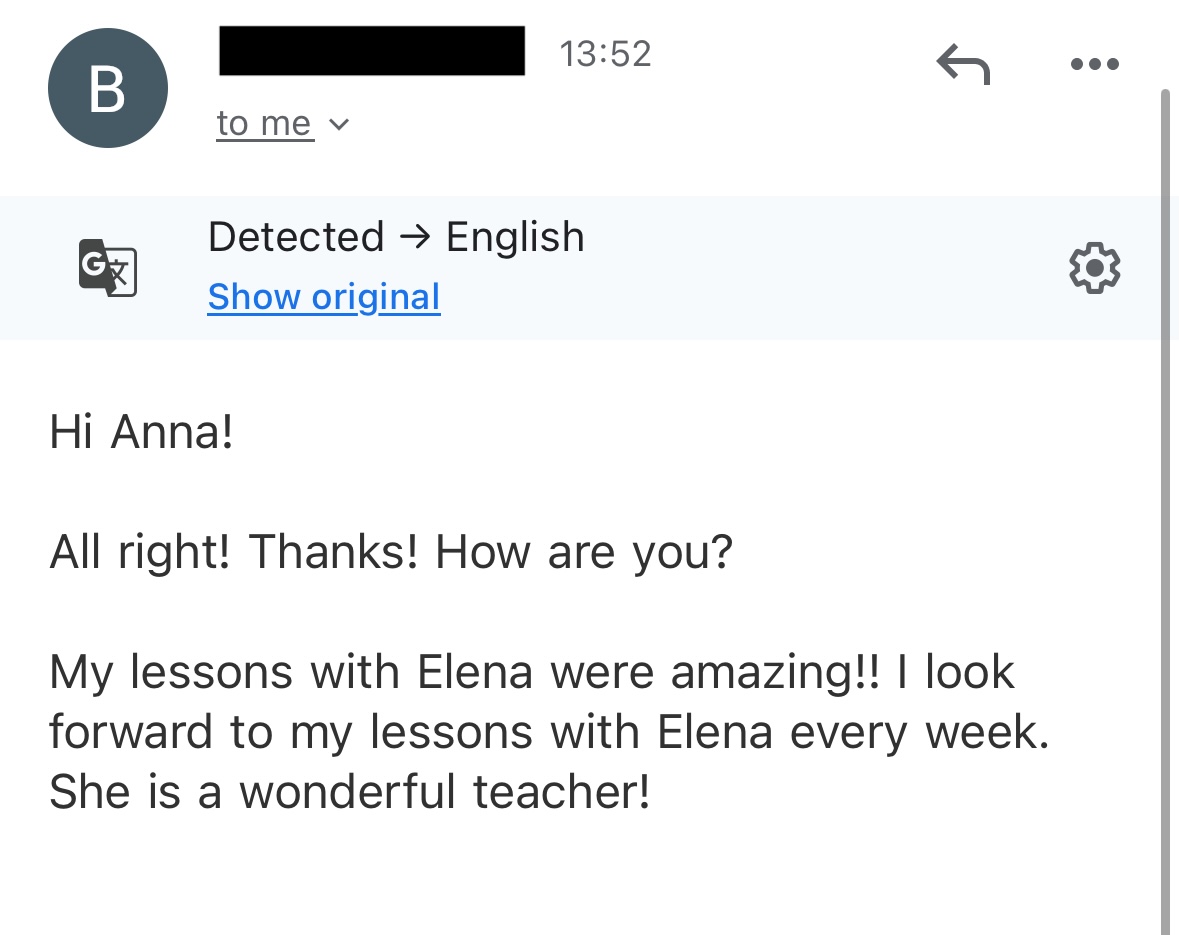Expand recipient details chevron beside "to me"

tap(339, 125)
